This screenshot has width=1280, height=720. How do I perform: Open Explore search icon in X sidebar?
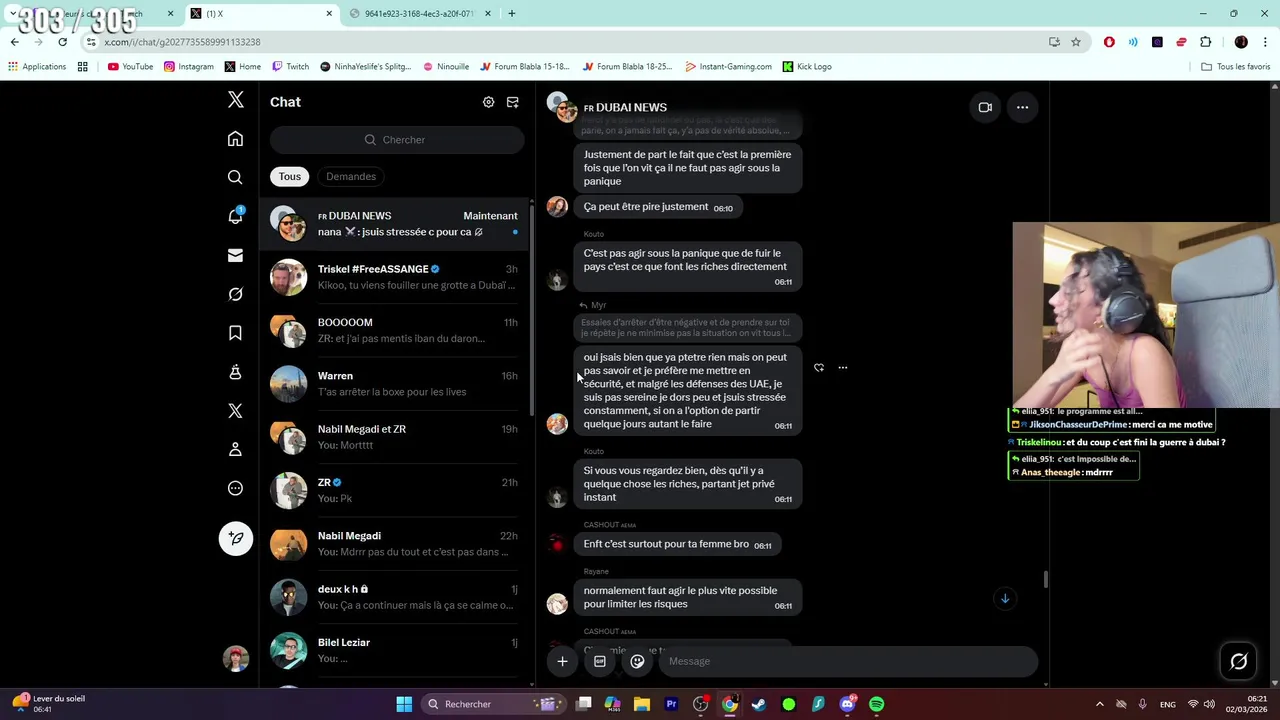[x=236, y=177]
